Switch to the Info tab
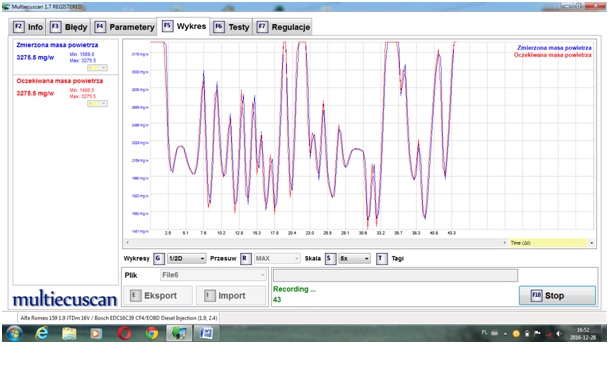 28,27
